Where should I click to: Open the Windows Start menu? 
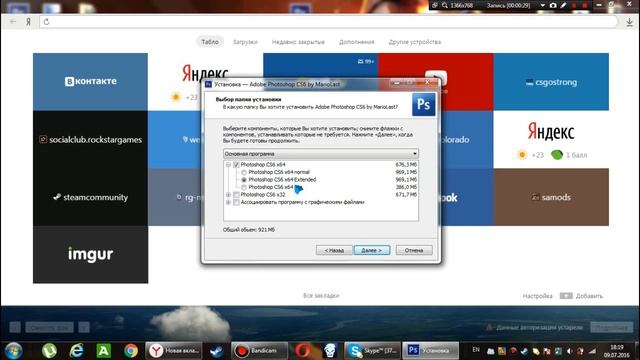13,351
